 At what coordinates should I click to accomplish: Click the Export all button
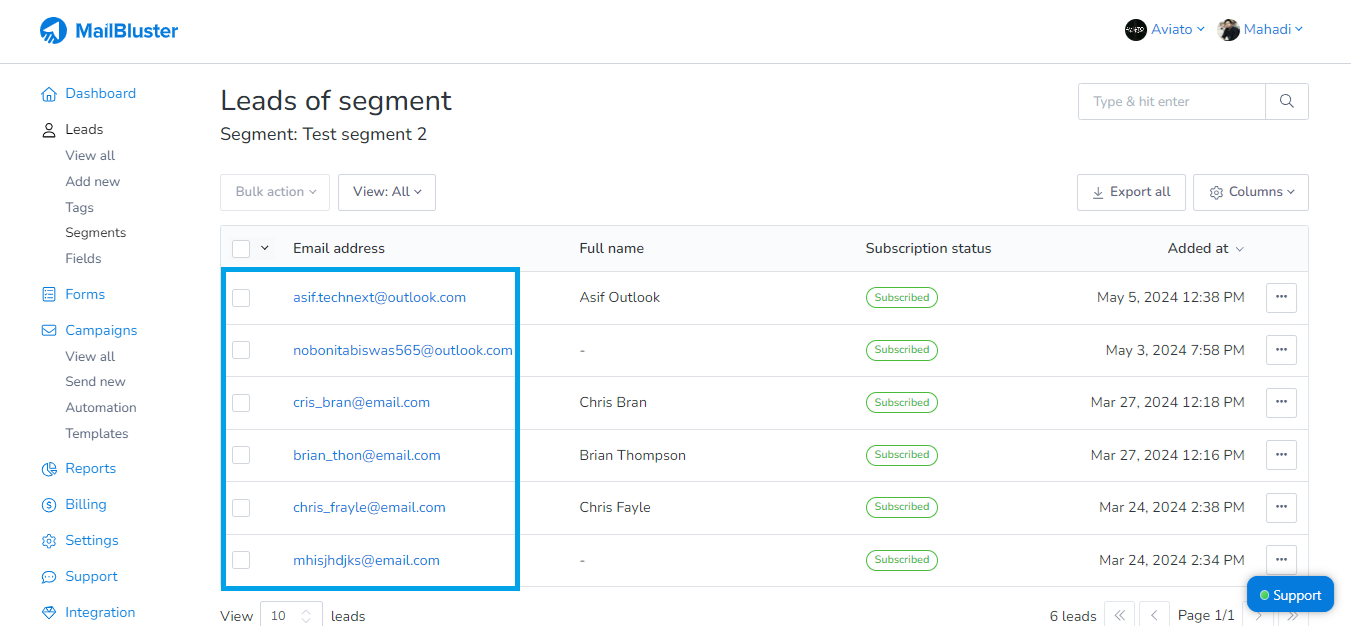1131,192
